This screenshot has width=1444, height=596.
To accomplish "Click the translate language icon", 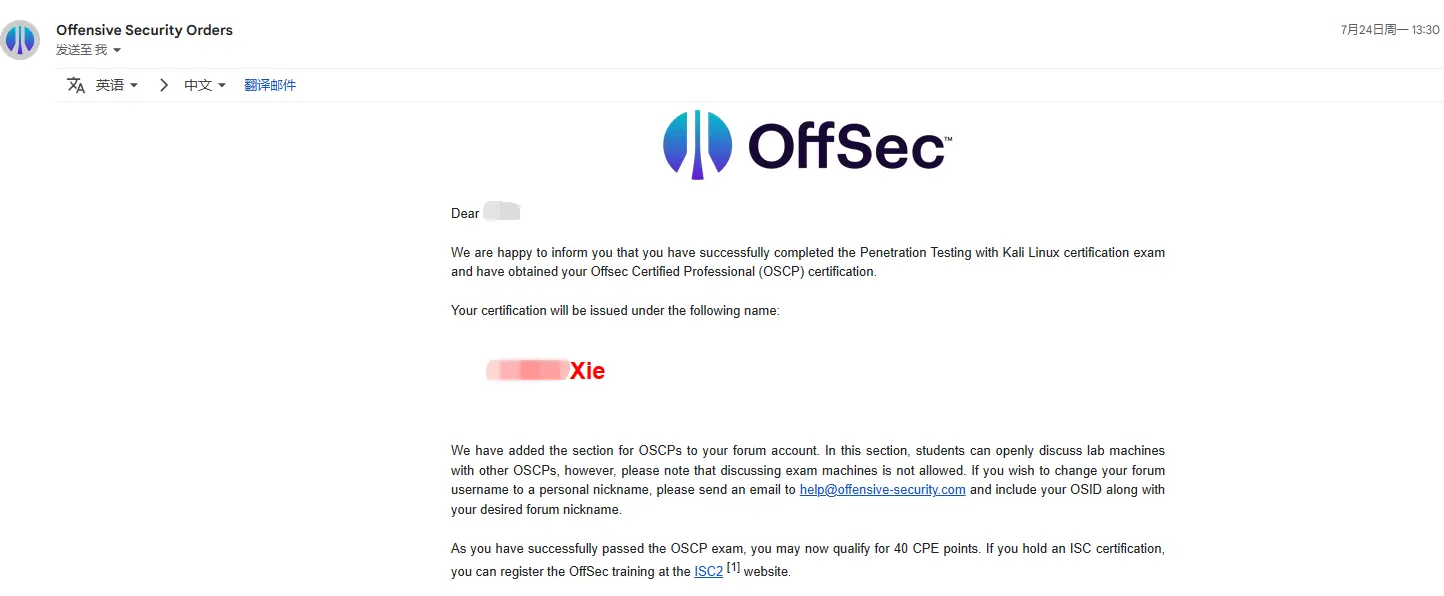I will click(x=76, y=85).
